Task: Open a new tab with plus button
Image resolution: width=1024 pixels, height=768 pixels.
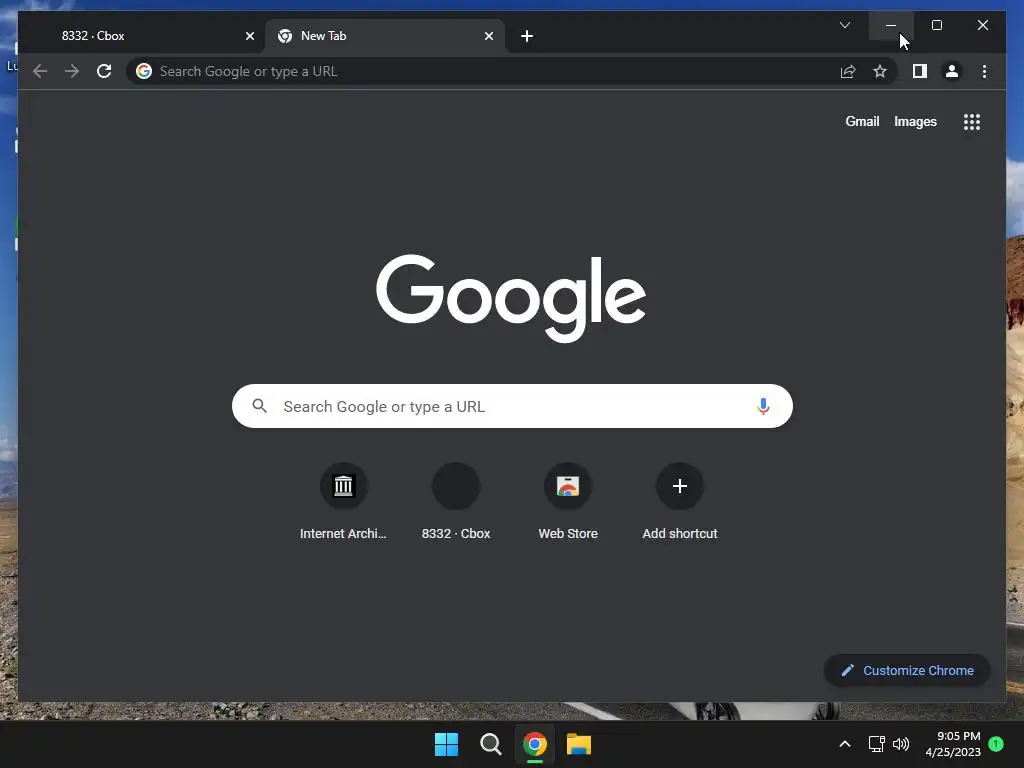Action: click(527, 36)
